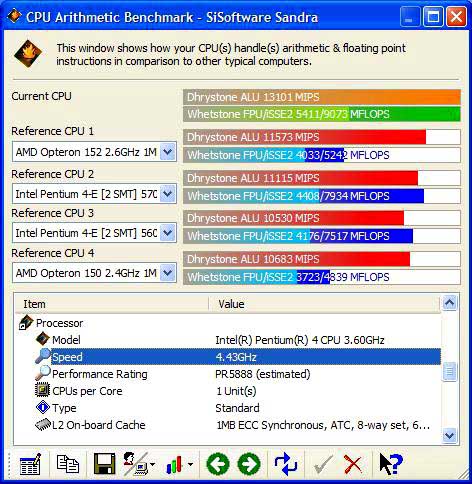Click the green back arrow icon
Viewport: 472px width, 484px height.
click(x=218, y=464)
